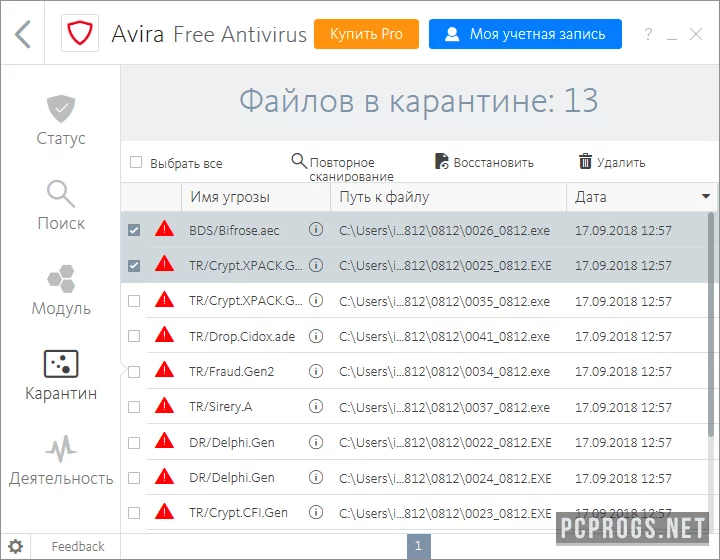Sort by file path column header

[x=448, y=197]
